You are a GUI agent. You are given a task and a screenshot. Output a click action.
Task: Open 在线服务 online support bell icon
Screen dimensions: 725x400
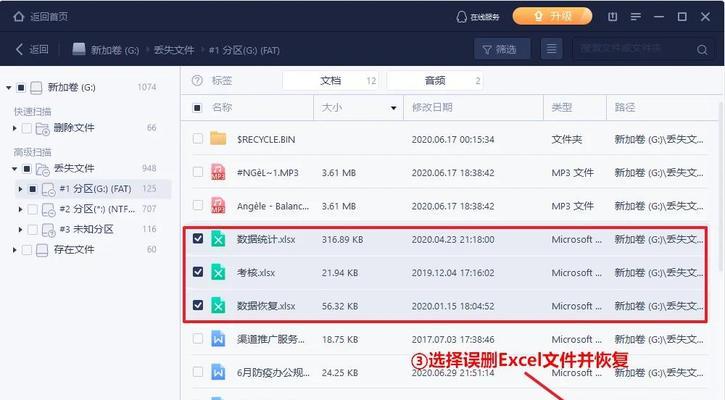point(461,17)
